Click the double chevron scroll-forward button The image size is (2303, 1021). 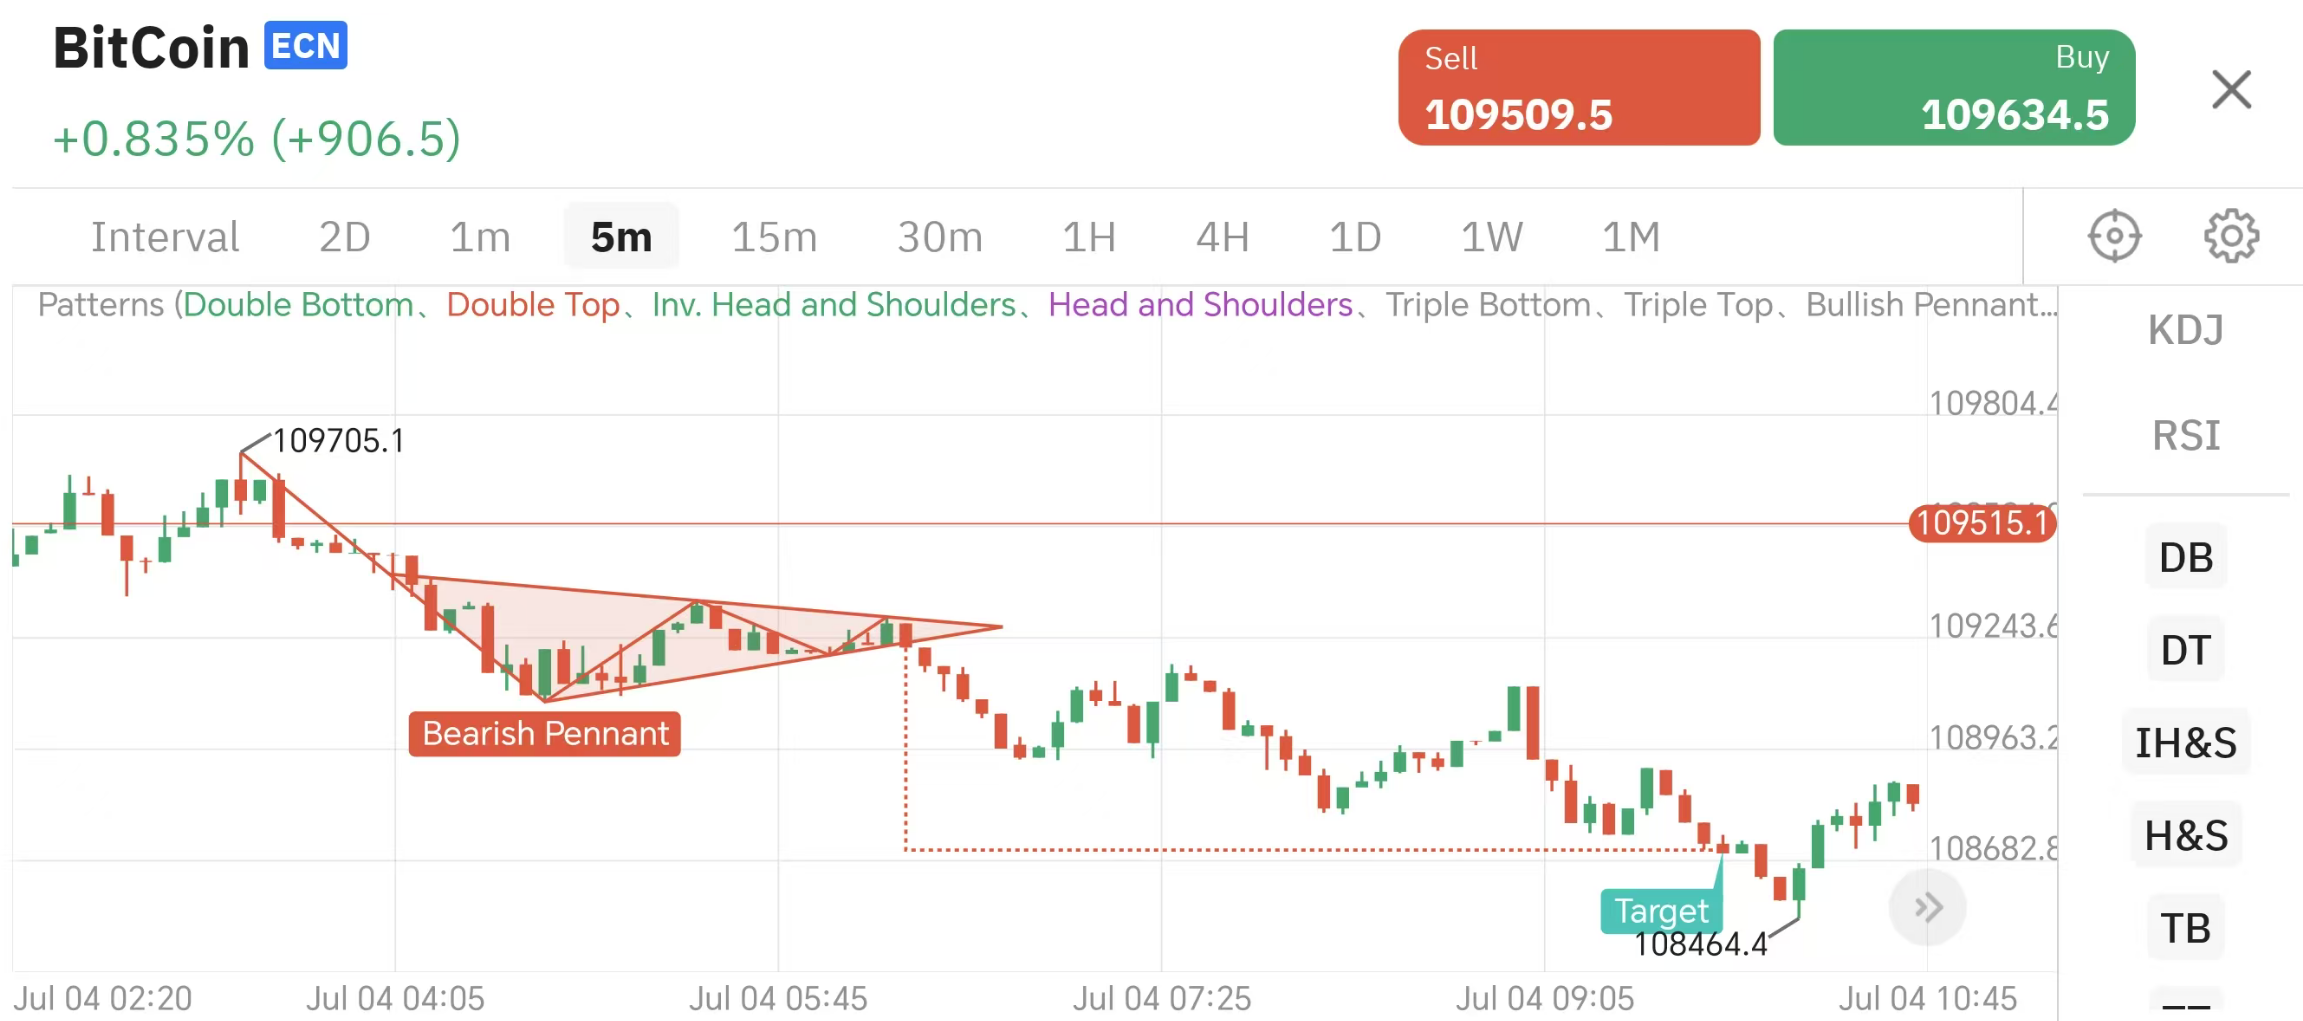click(x=1927, y=907)
